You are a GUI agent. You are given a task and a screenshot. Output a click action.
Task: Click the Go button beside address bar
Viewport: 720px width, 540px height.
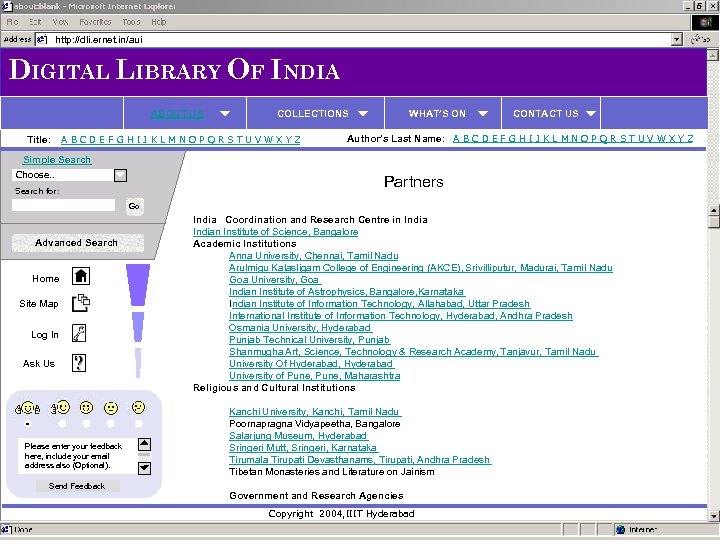(x=701, y=39)
